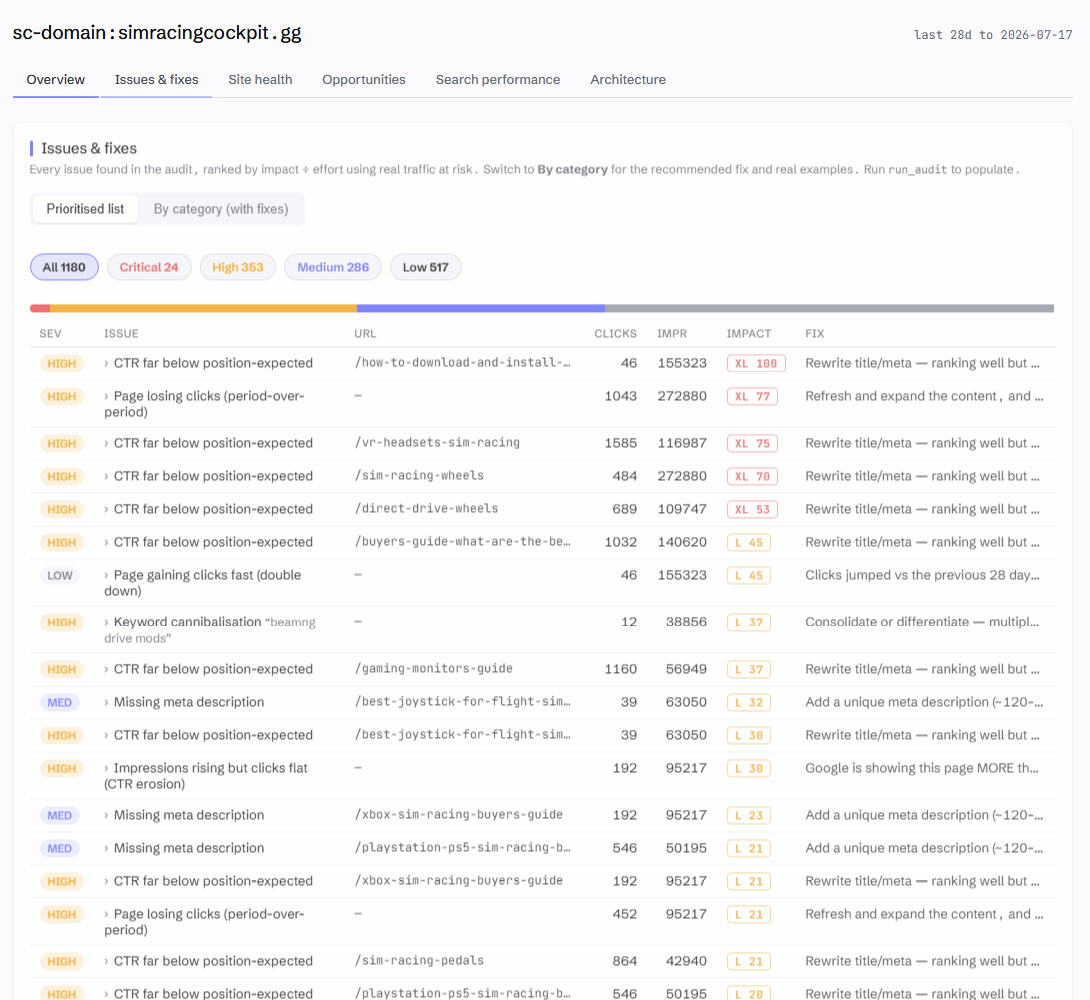This screenshot has height=1000, width=1090.
Task: Filter by Low 517 issues
Action: pos(425,267)
